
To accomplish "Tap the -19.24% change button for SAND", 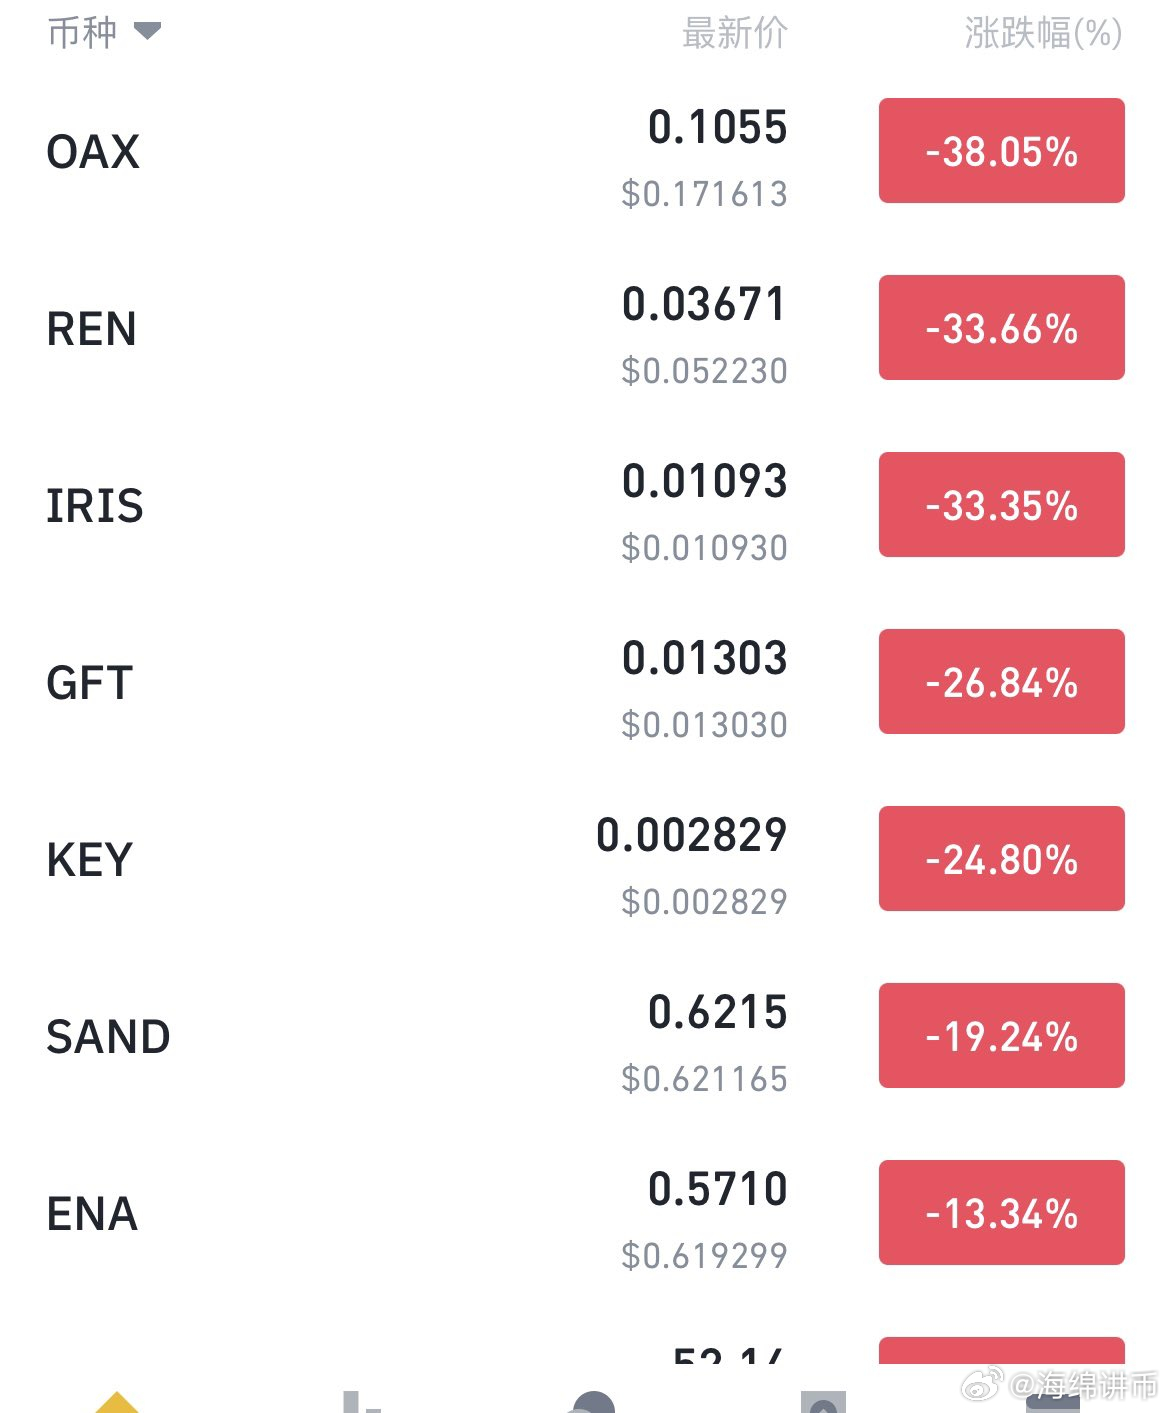I will tap(1002, 1036).
